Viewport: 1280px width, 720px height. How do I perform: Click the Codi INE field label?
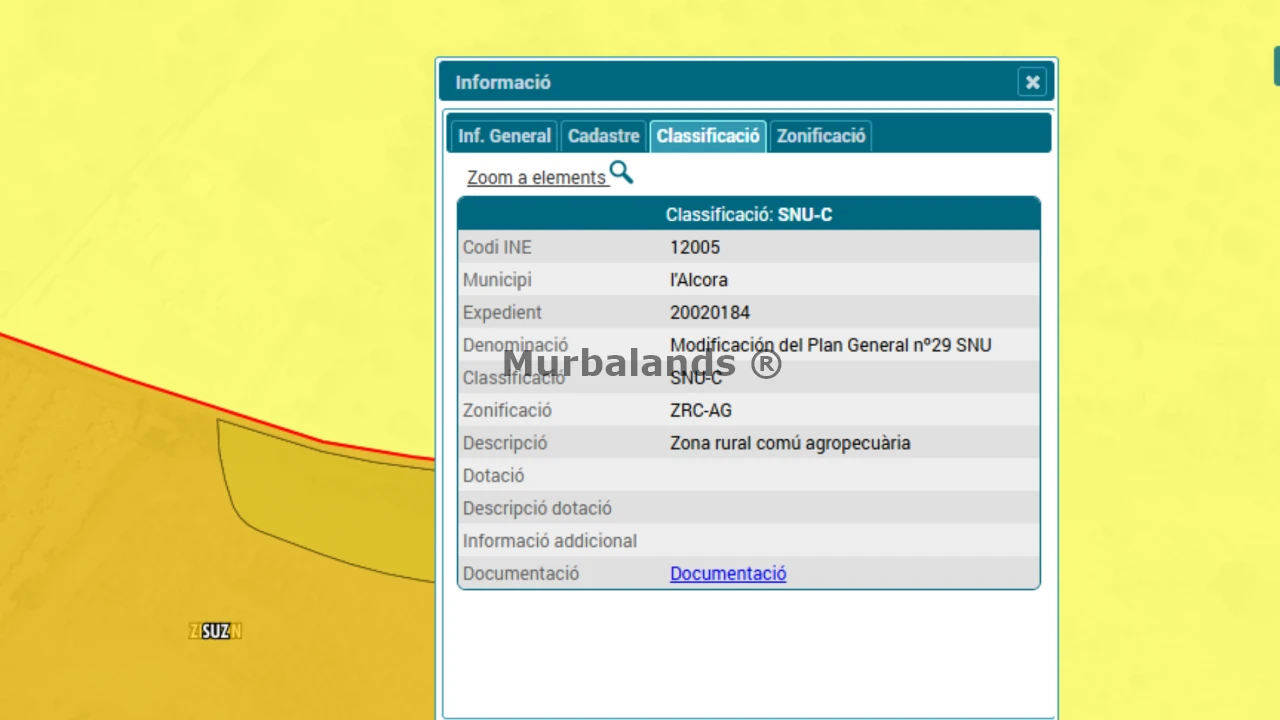coord(497,247)
